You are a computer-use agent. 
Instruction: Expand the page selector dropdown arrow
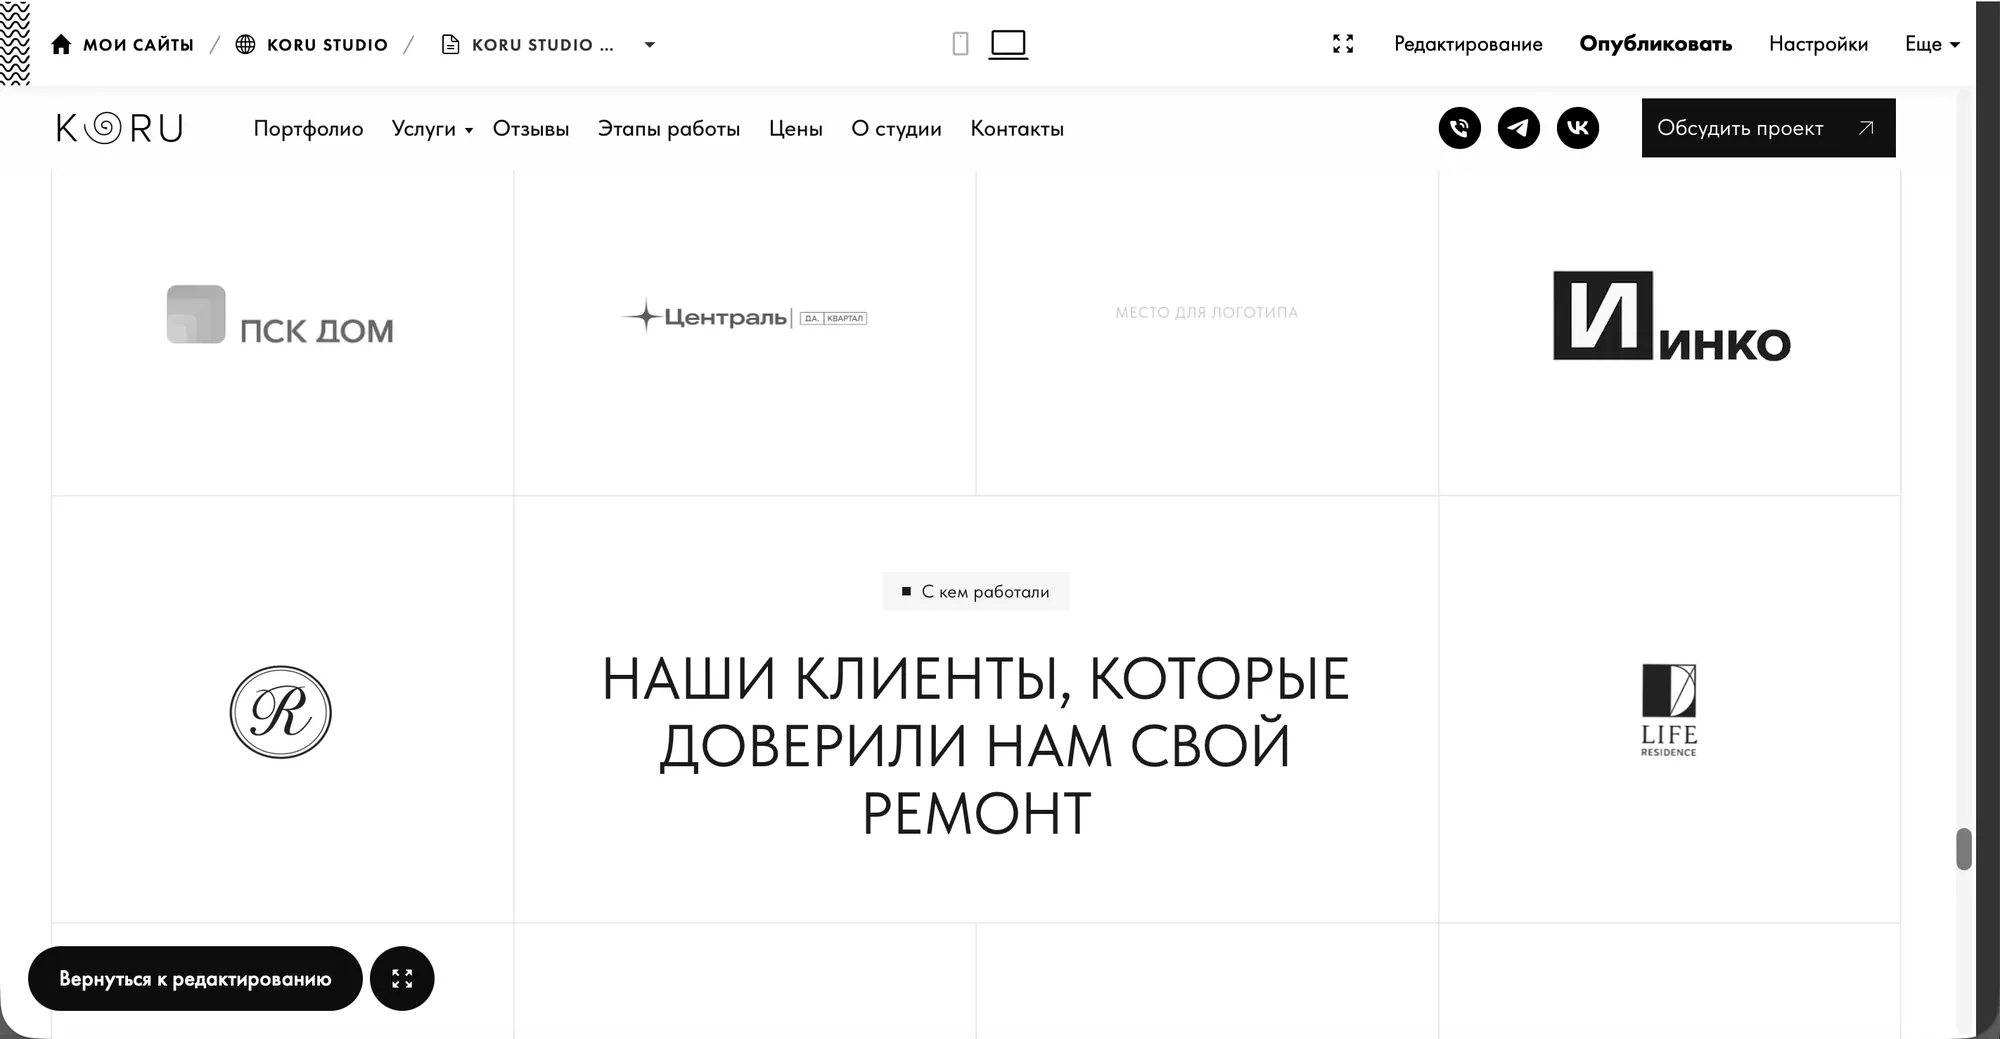pyautogui.click(x=649, y=45)
